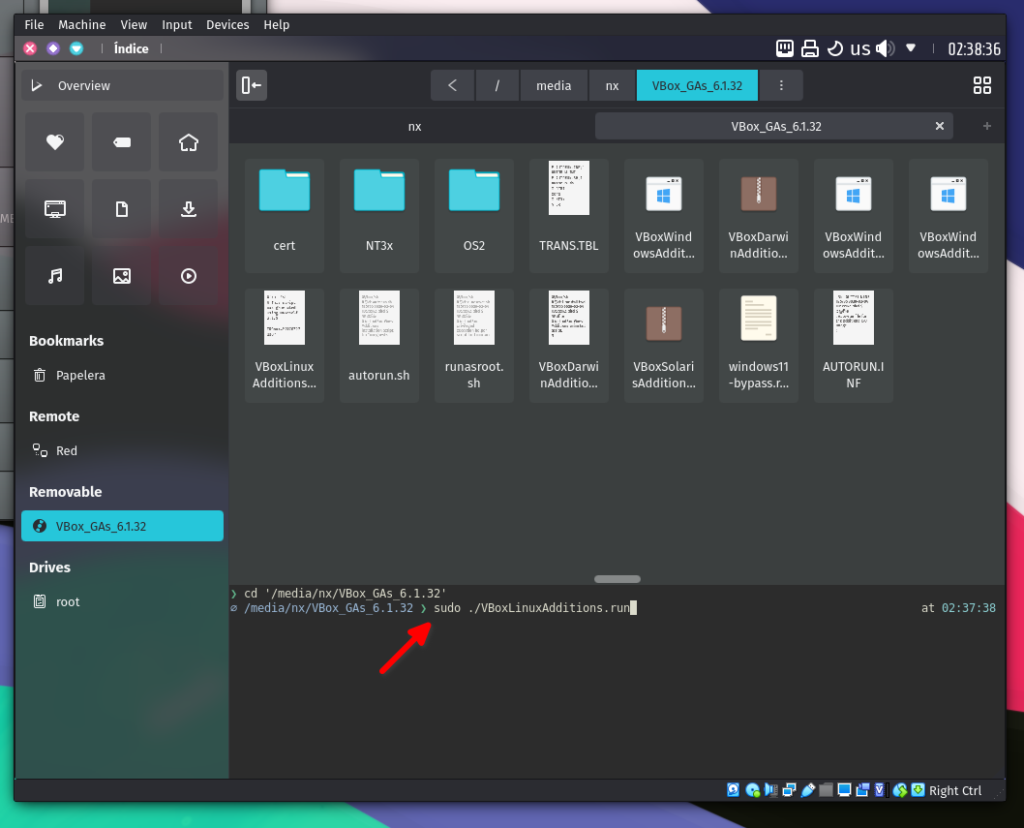Screen dimensions: 1024x828
Task: Open the VirtualBox File menu
Action: pos(34,25)
